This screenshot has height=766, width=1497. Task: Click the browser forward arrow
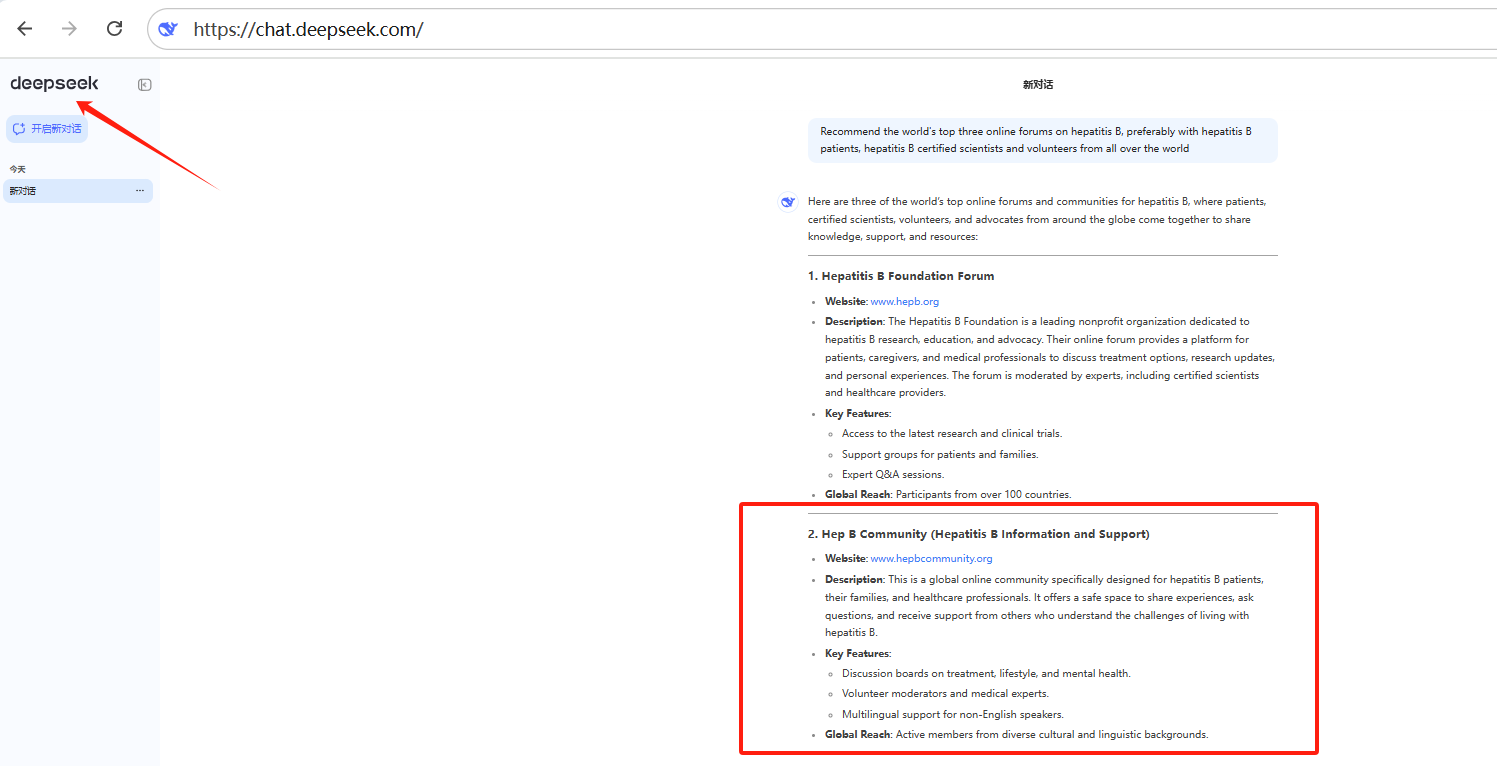tap(69, 29)
